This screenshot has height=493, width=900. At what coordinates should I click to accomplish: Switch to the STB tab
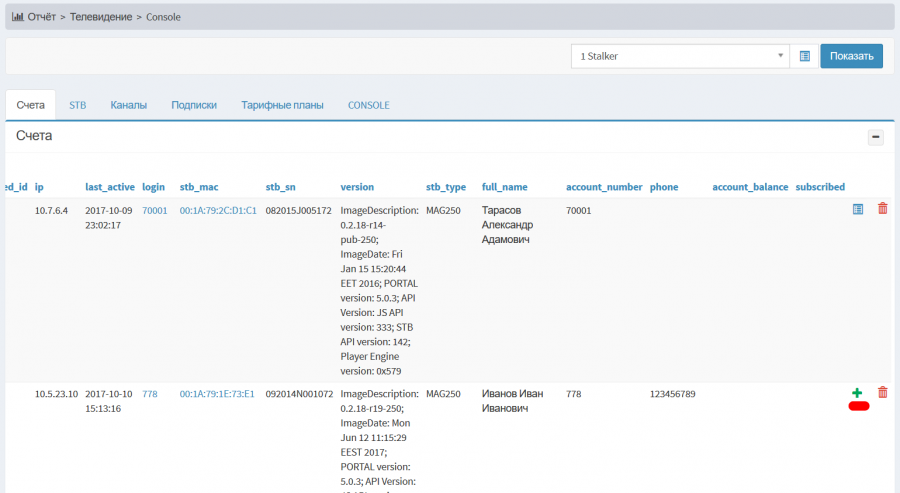coord(77,105)
